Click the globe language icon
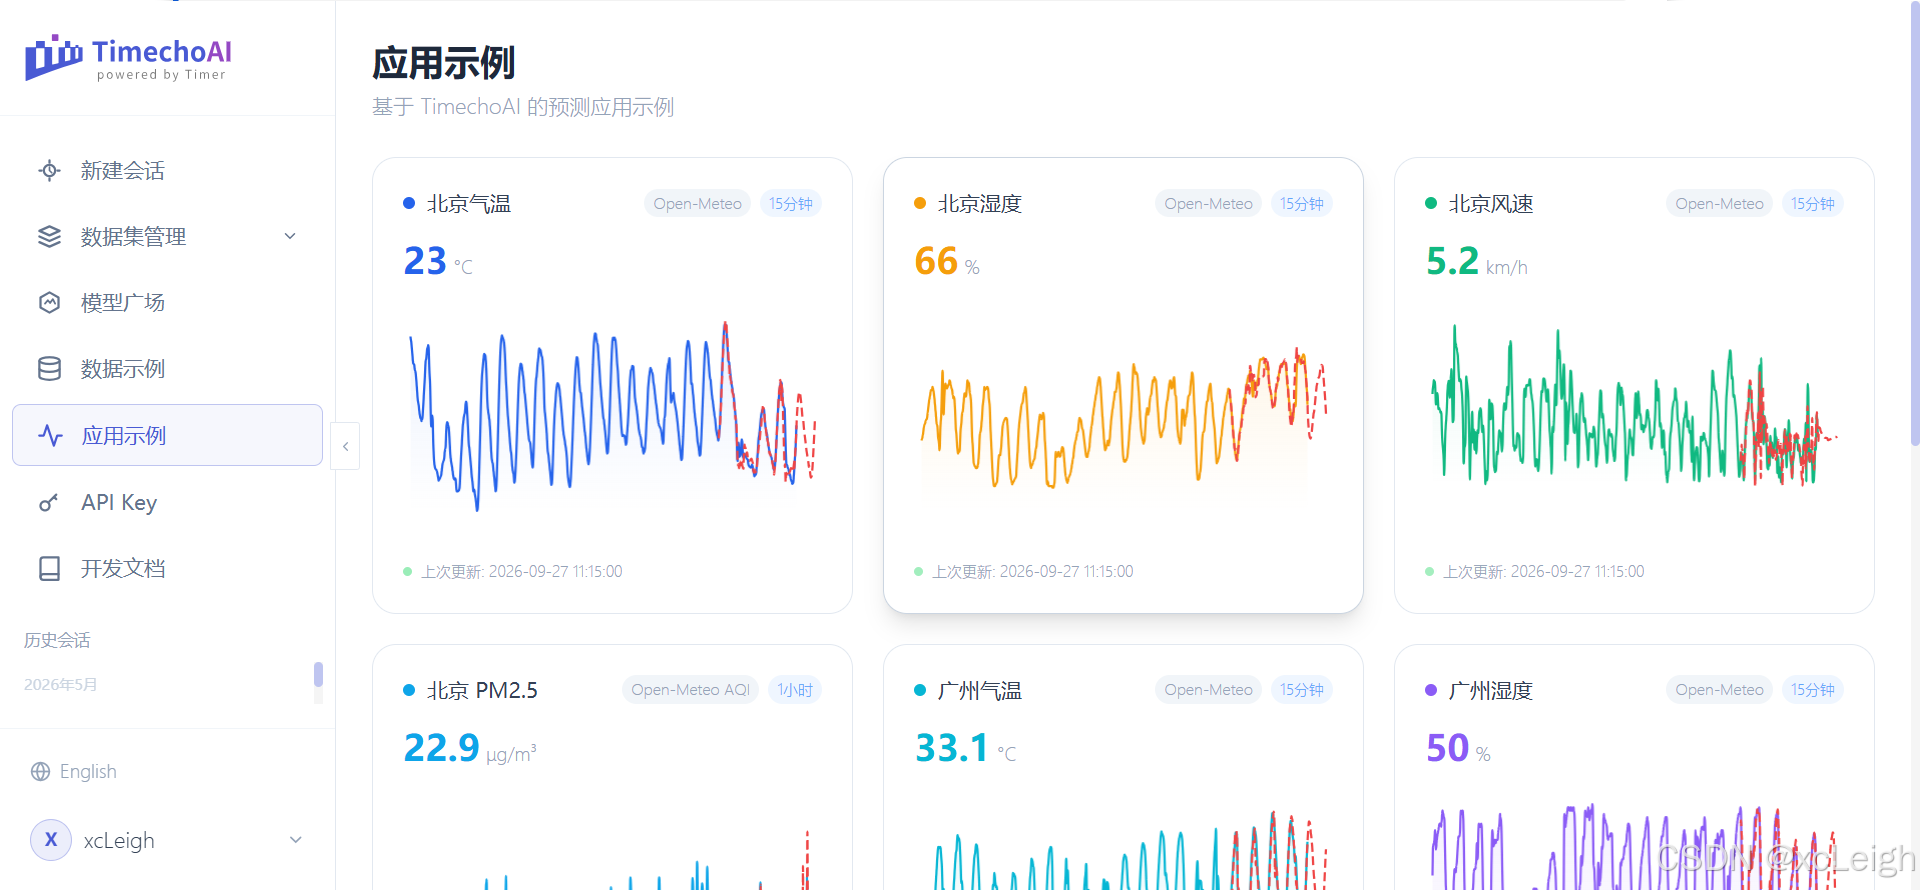1920x890 pixels. (x=40, y=772)
